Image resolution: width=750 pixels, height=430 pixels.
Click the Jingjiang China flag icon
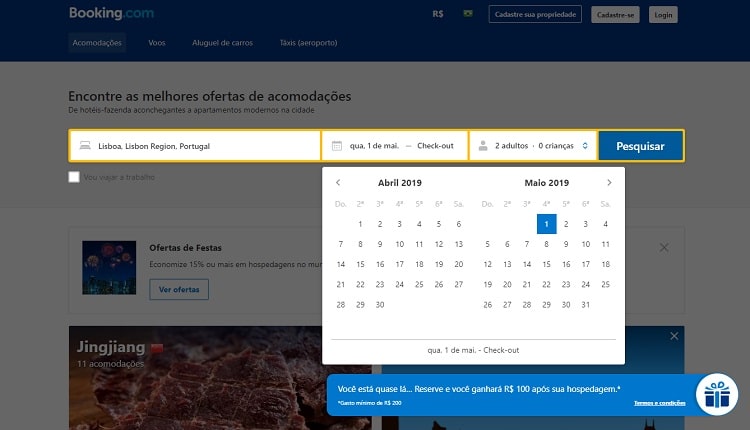click(157, 348)
